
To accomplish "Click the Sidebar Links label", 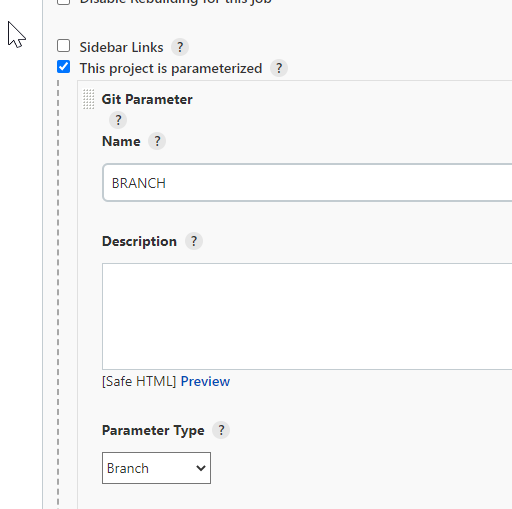I will pos(121,47).
